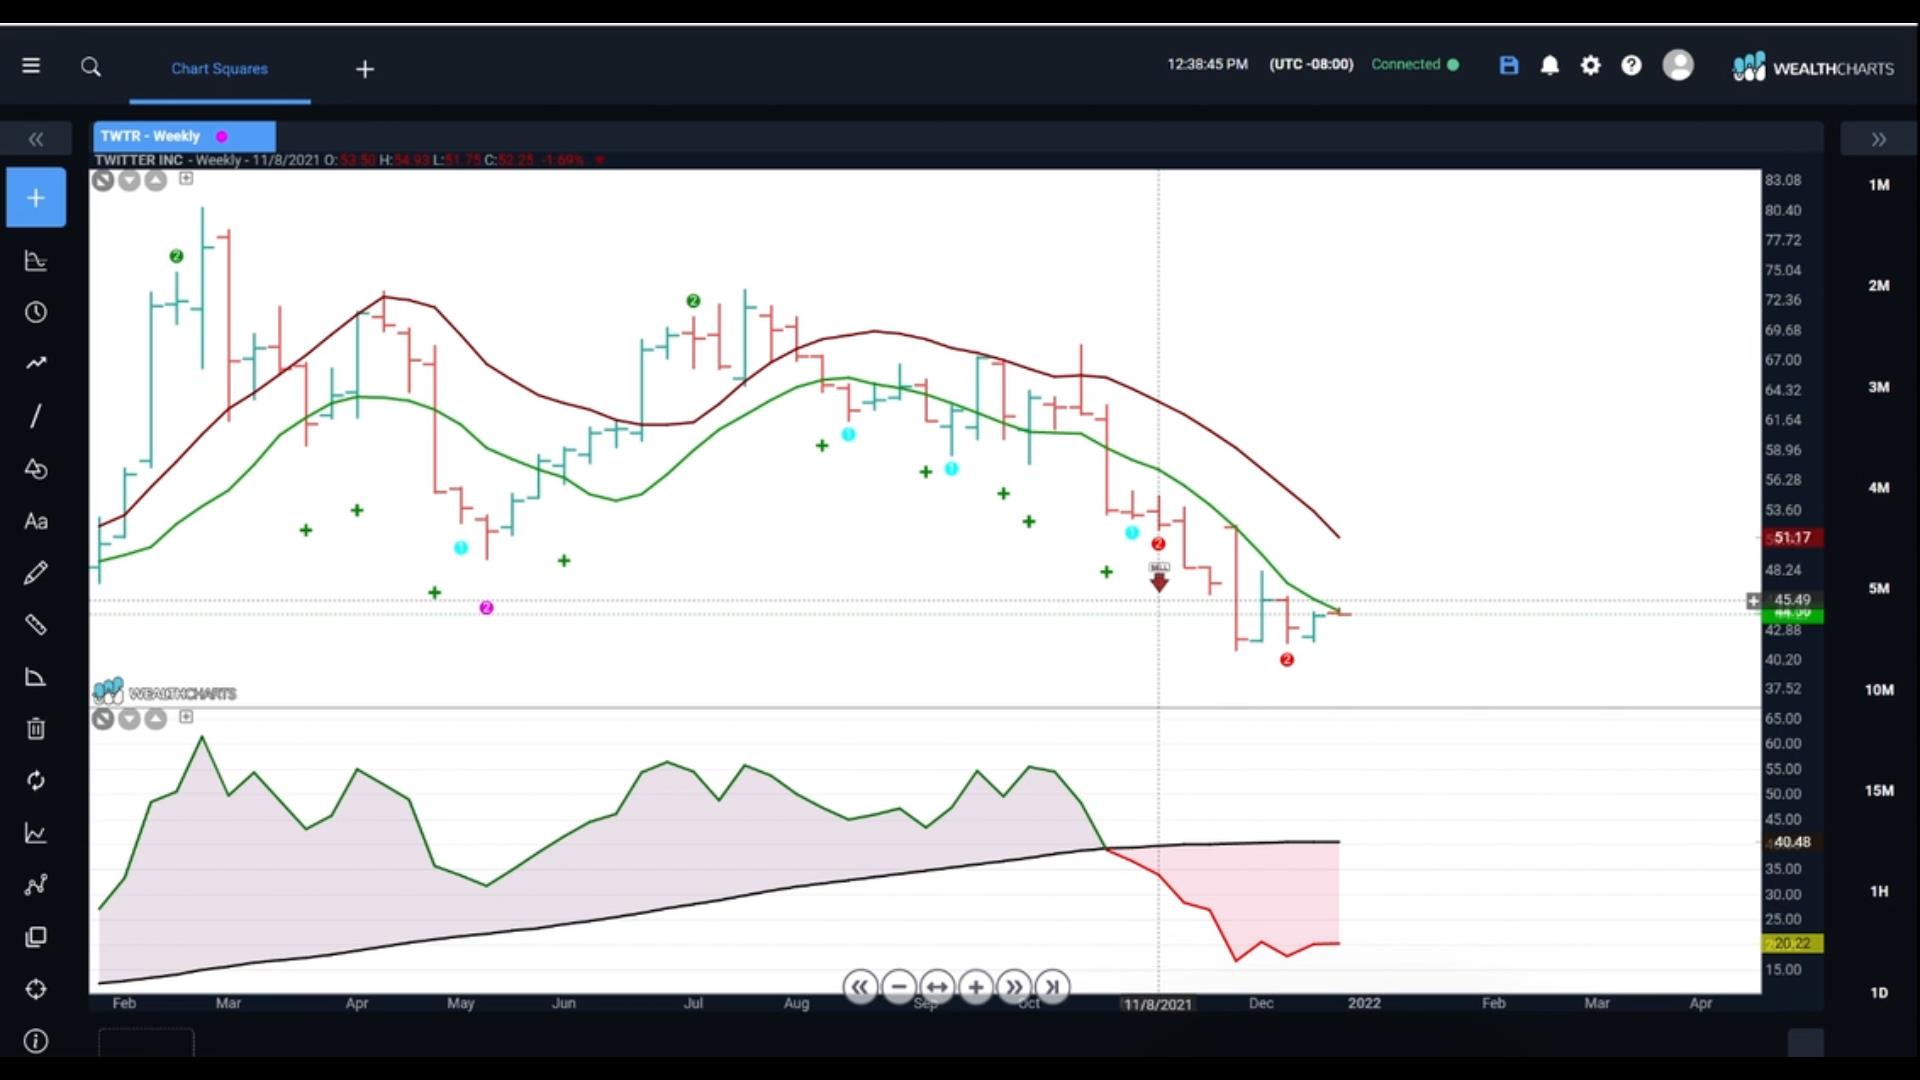
Task: Select the Aa text tool
Action: coord(36,521)
